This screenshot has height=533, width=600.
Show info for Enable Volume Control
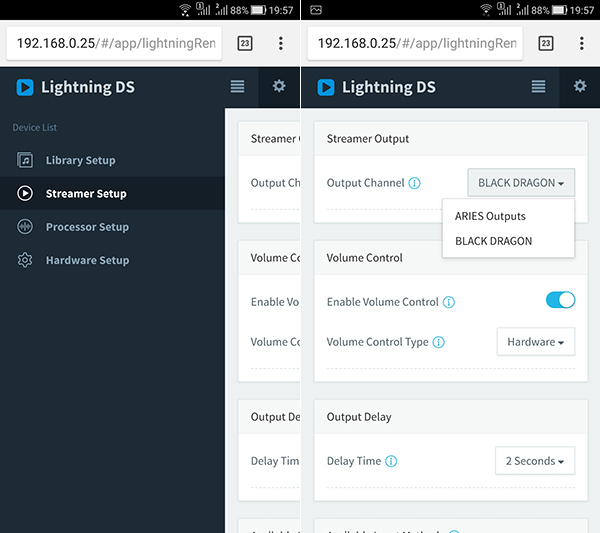point(449,302)
